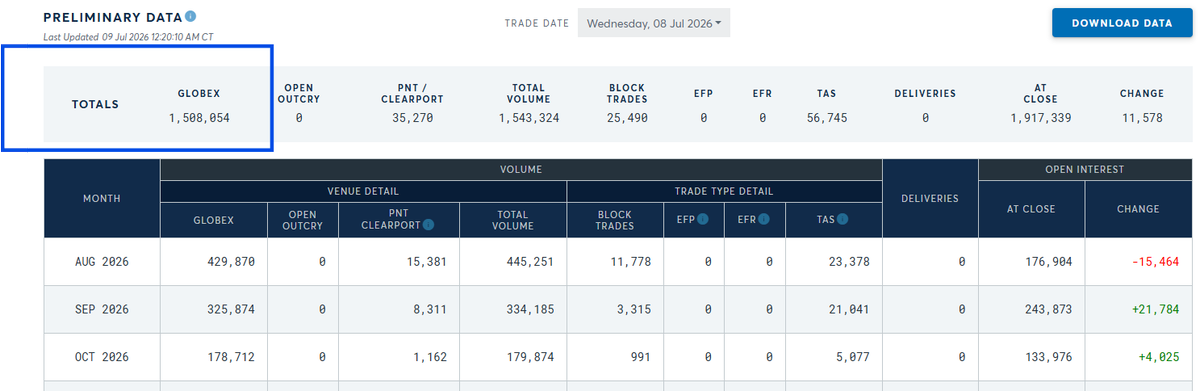
Task: Click the EFR column info icon
Action: pyautogui.click(x=765, y=218)
